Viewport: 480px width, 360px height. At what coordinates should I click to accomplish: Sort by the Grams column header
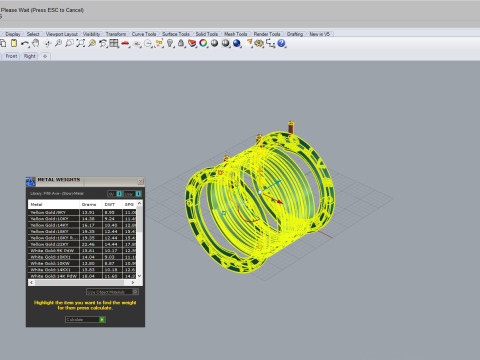91,204
